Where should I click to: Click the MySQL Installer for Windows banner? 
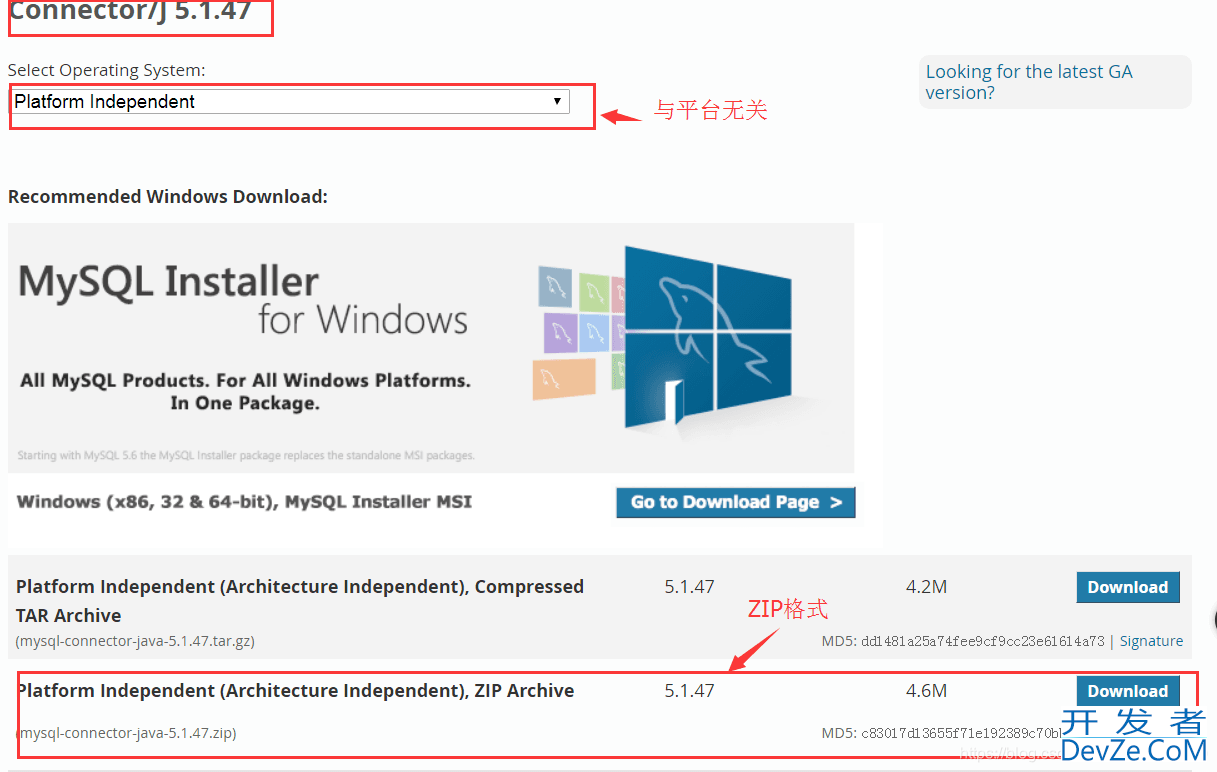pyautogui.click(x=431, y=347)
